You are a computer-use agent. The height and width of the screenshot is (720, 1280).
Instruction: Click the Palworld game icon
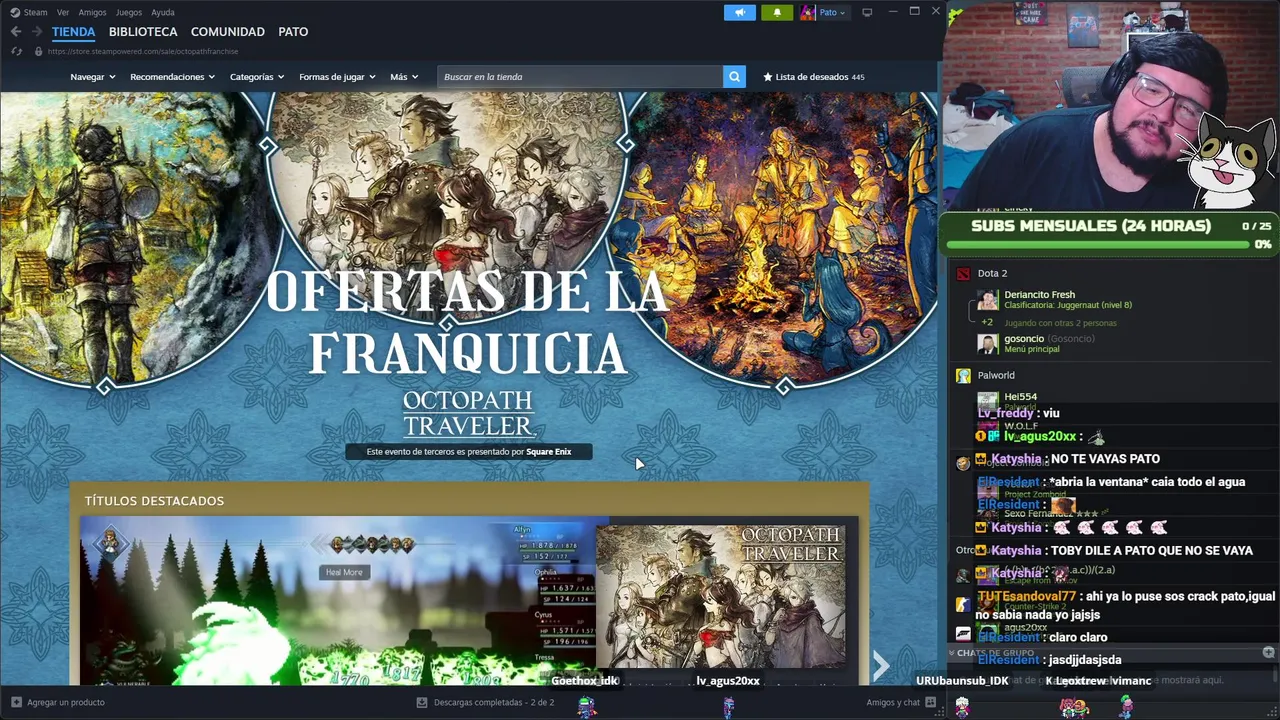tap(963, 375)
